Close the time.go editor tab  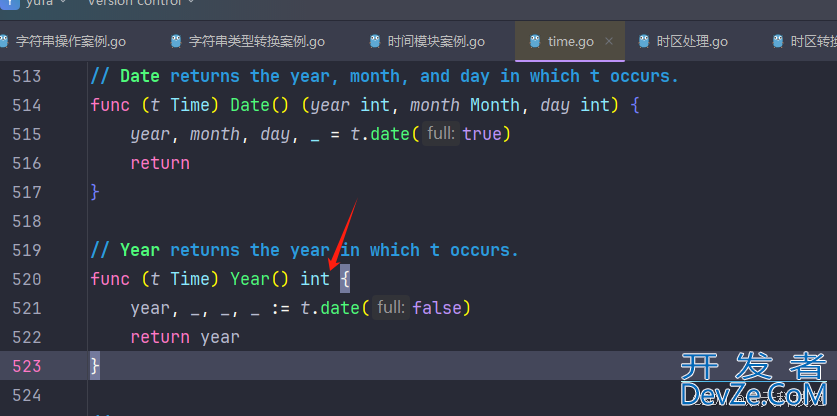point(609,41)
